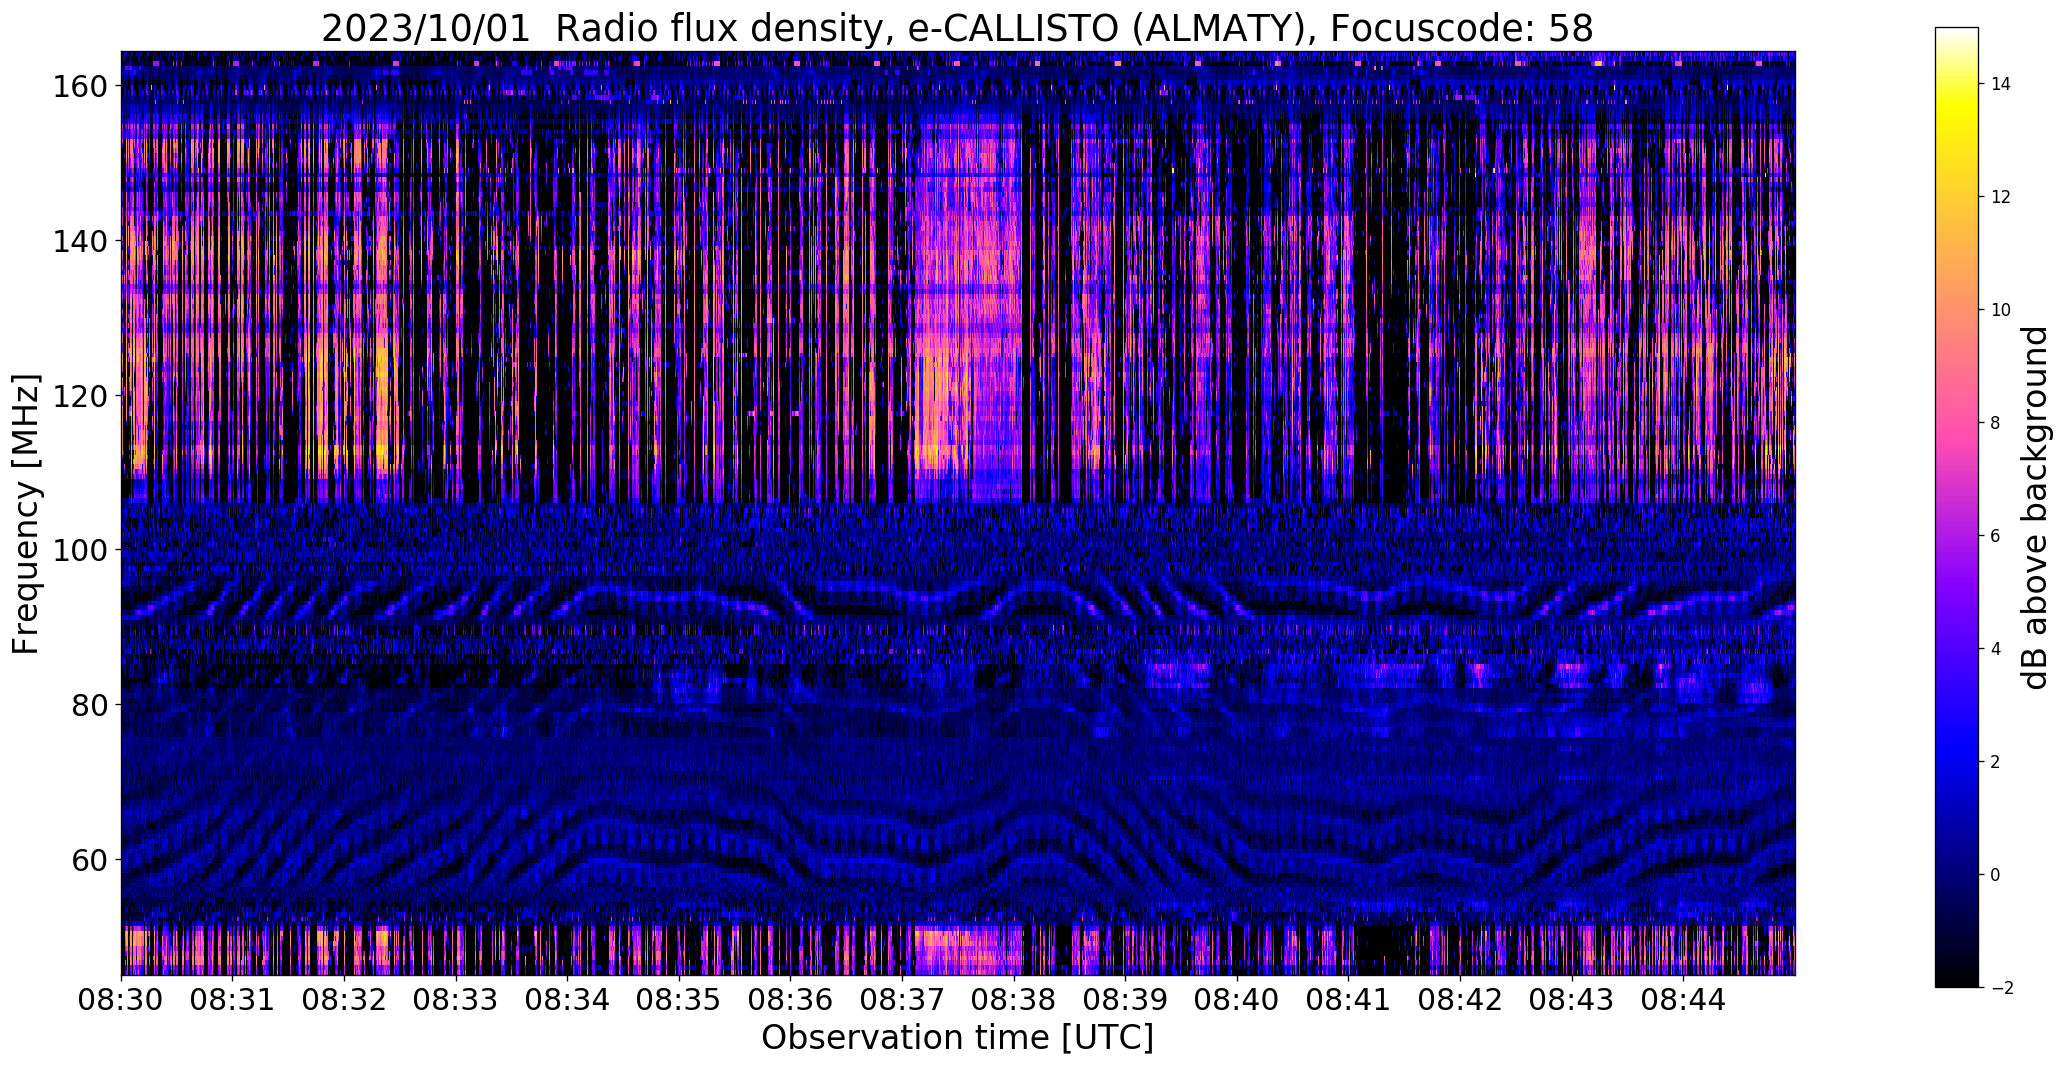The width and height of the screenshot is (2066, 1067).
Task: Click the 08:44 time tick label
Action: click(x=1683, y=1000)
